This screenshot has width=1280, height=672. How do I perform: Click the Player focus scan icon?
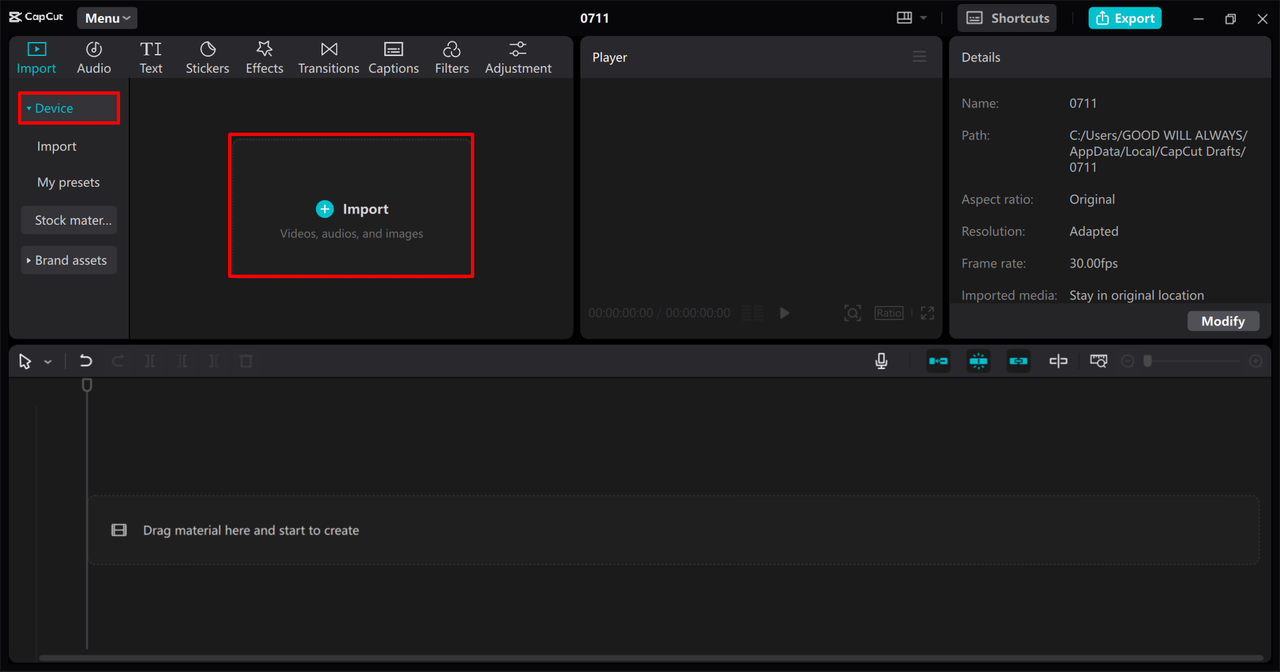pos(852,313)
